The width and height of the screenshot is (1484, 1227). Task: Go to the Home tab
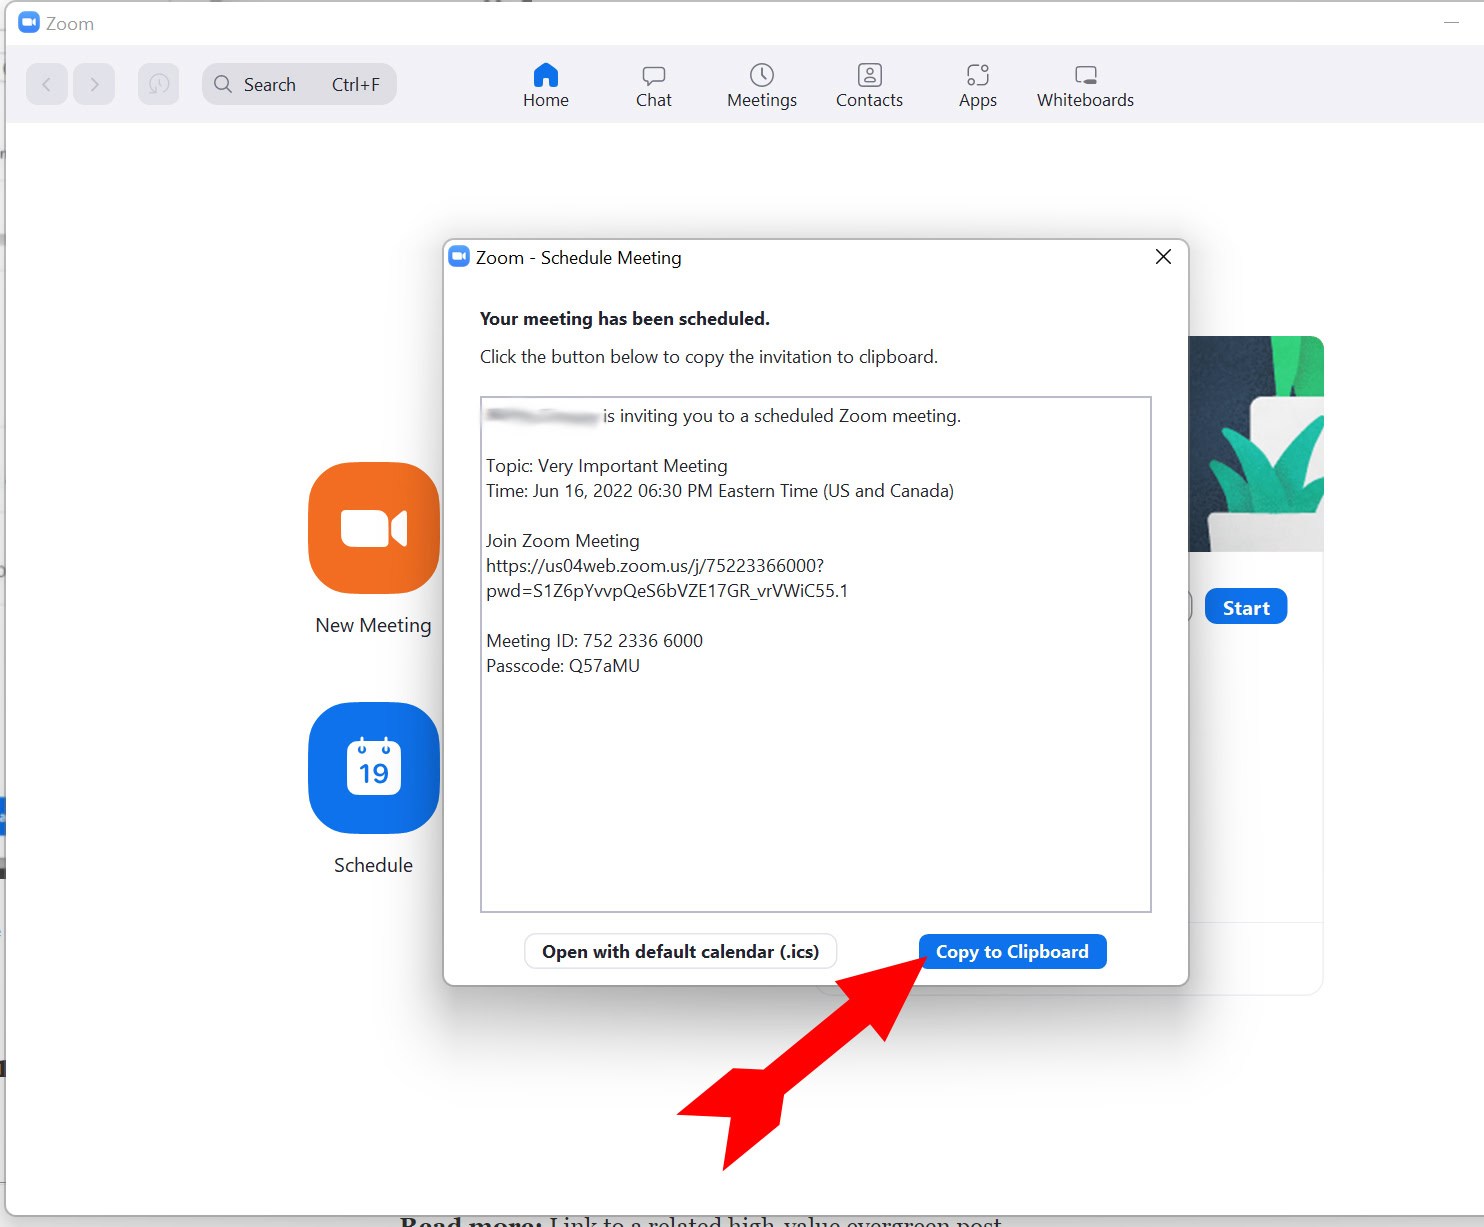(x=545, y=85)
